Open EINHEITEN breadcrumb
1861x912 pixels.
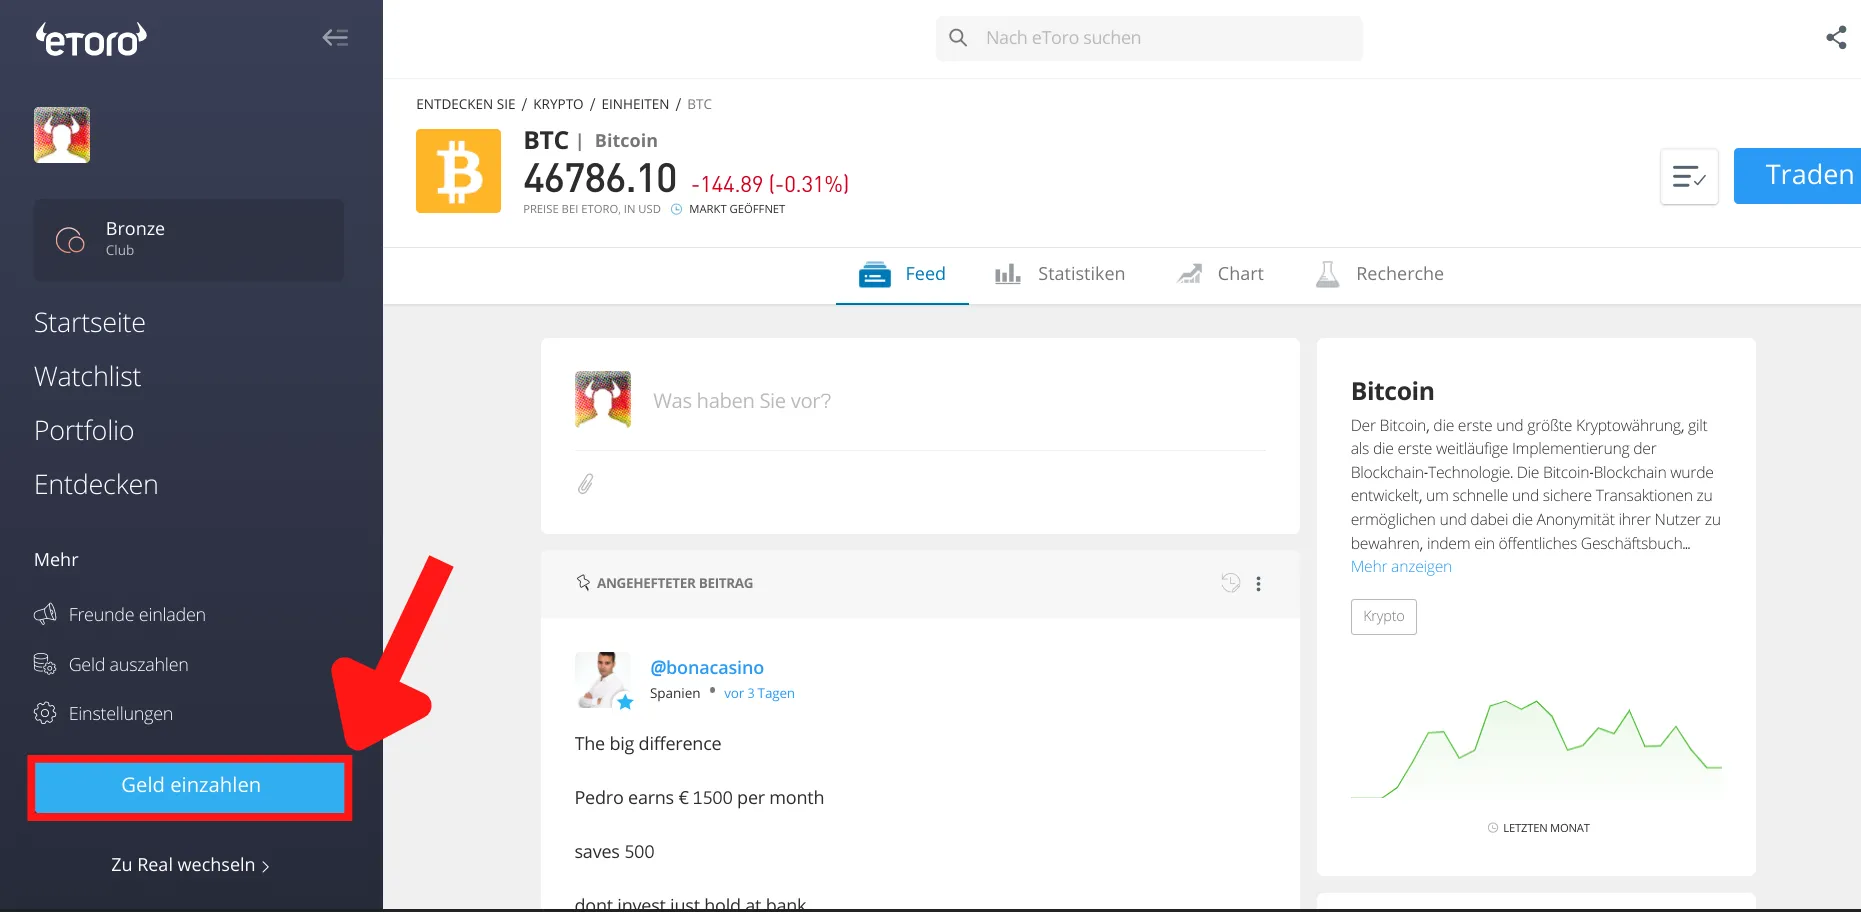tap(635, 104)
